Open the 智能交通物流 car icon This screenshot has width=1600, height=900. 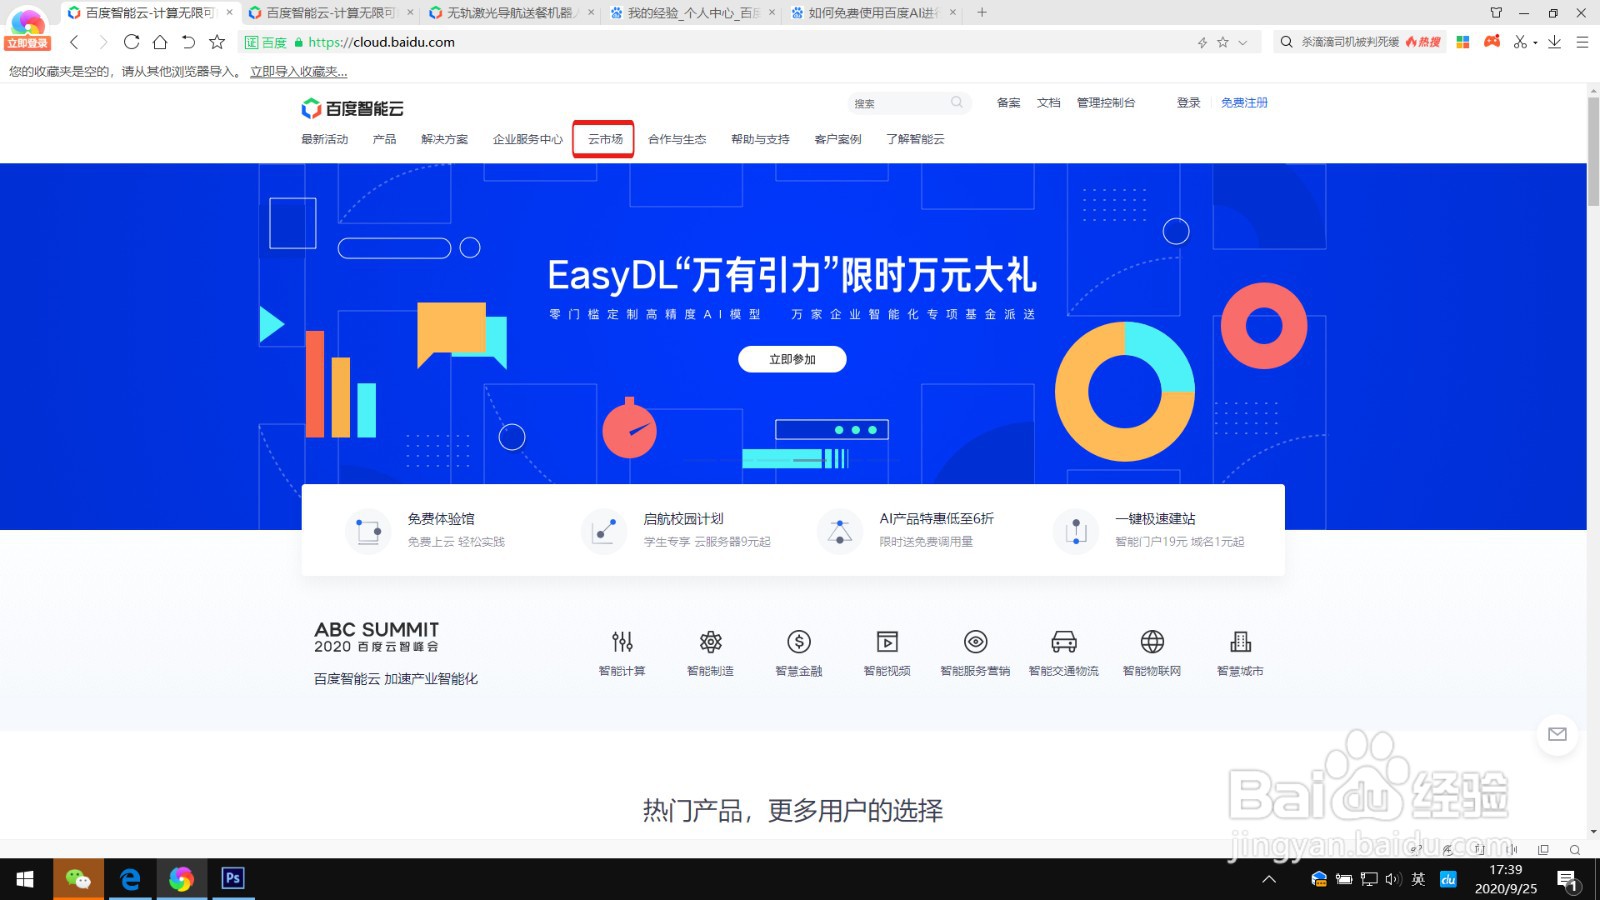tap(1064, 641)
